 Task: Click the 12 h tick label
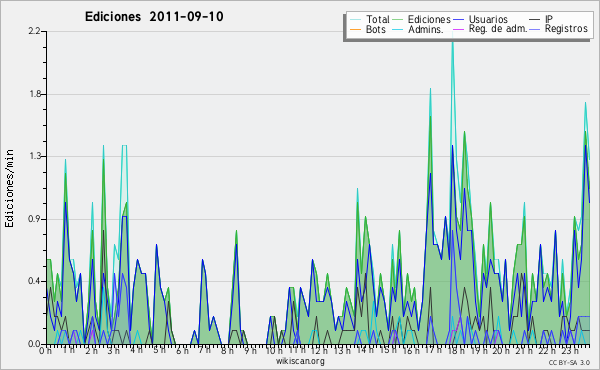tap(319, 351)
